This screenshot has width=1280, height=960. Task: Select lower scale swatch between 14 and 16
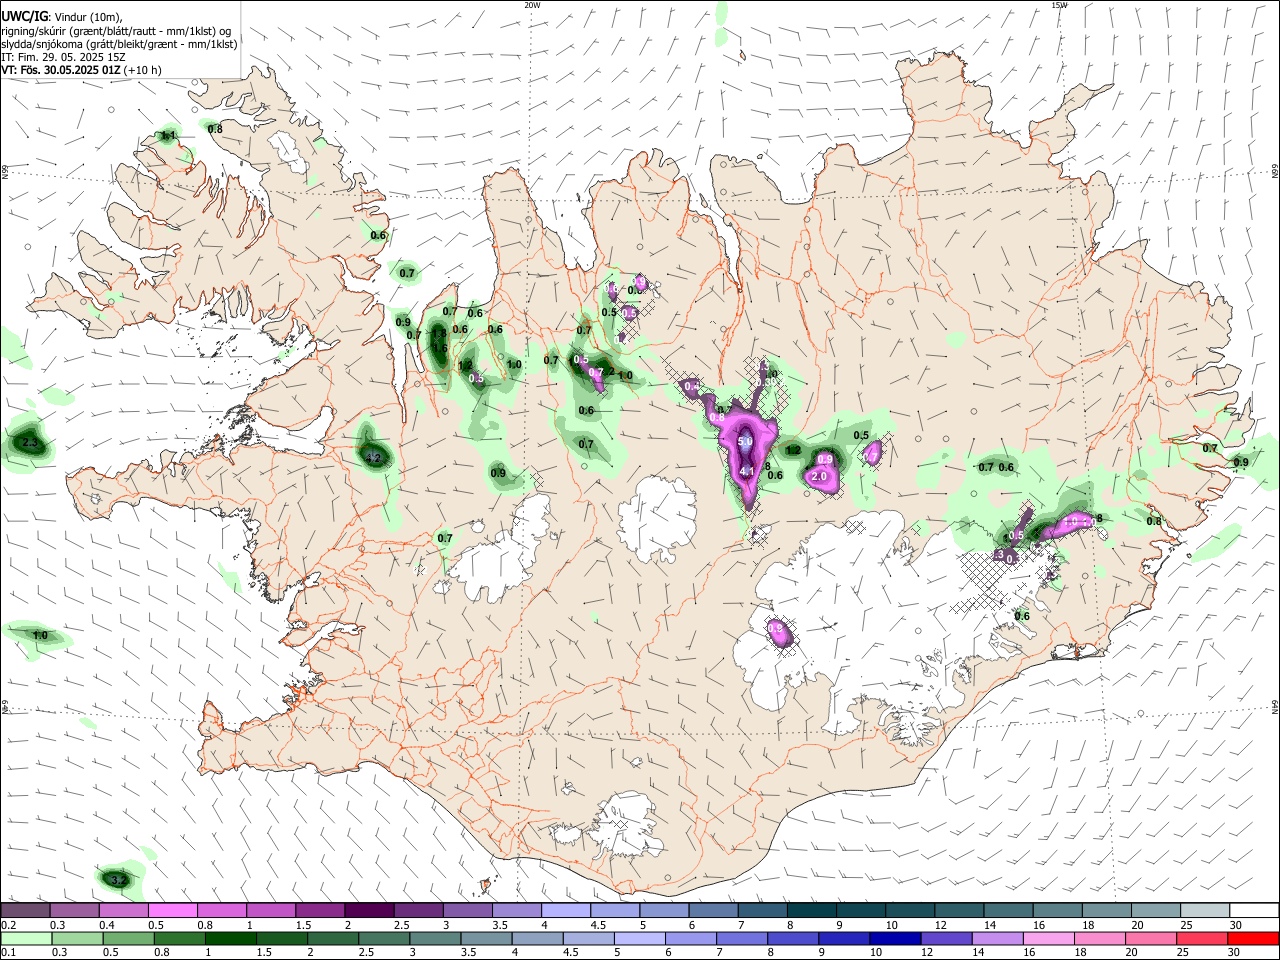[x=996, y=938]
